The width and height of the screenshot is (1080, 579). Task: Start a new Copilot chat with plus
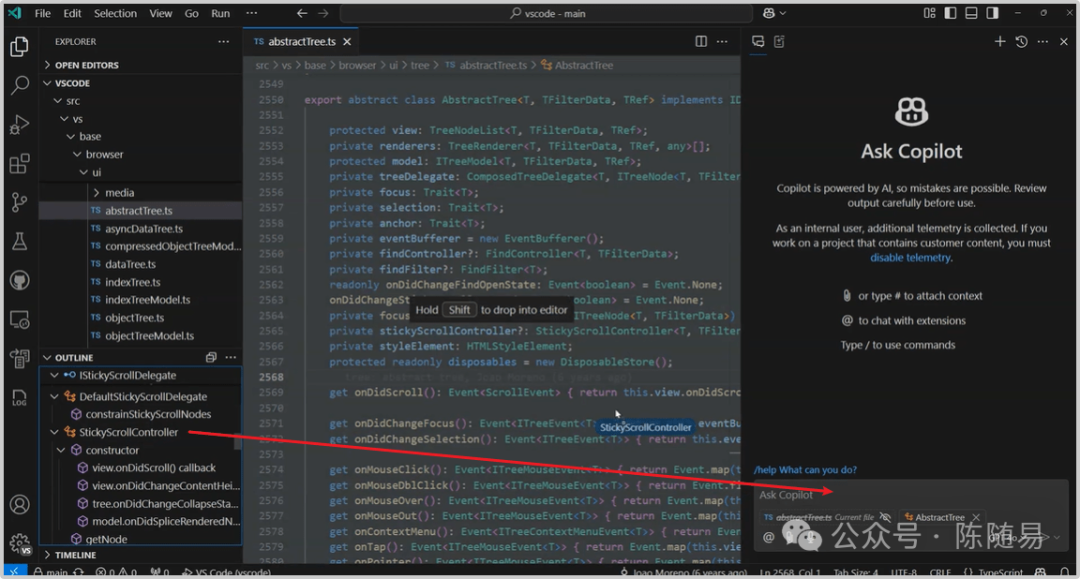(x=999, y=41)
